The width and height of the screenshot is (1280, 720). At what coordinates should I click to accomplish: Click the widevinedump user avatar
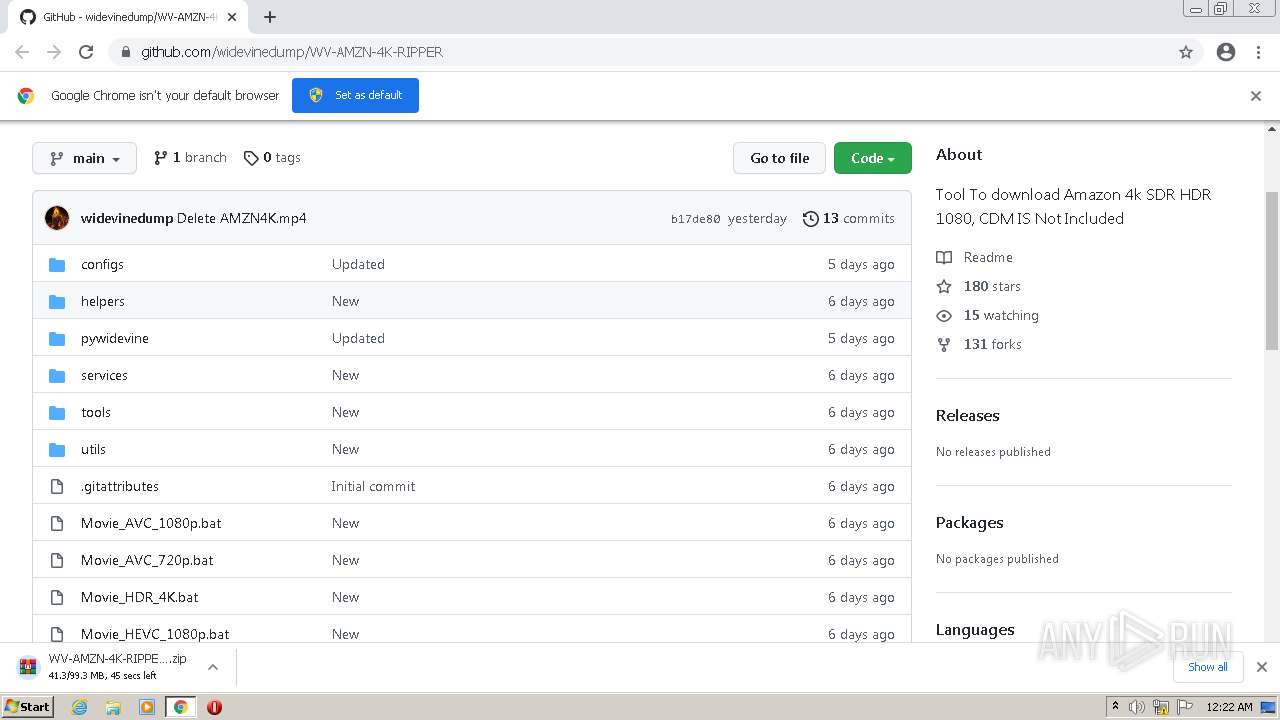(x=57, y=218)
